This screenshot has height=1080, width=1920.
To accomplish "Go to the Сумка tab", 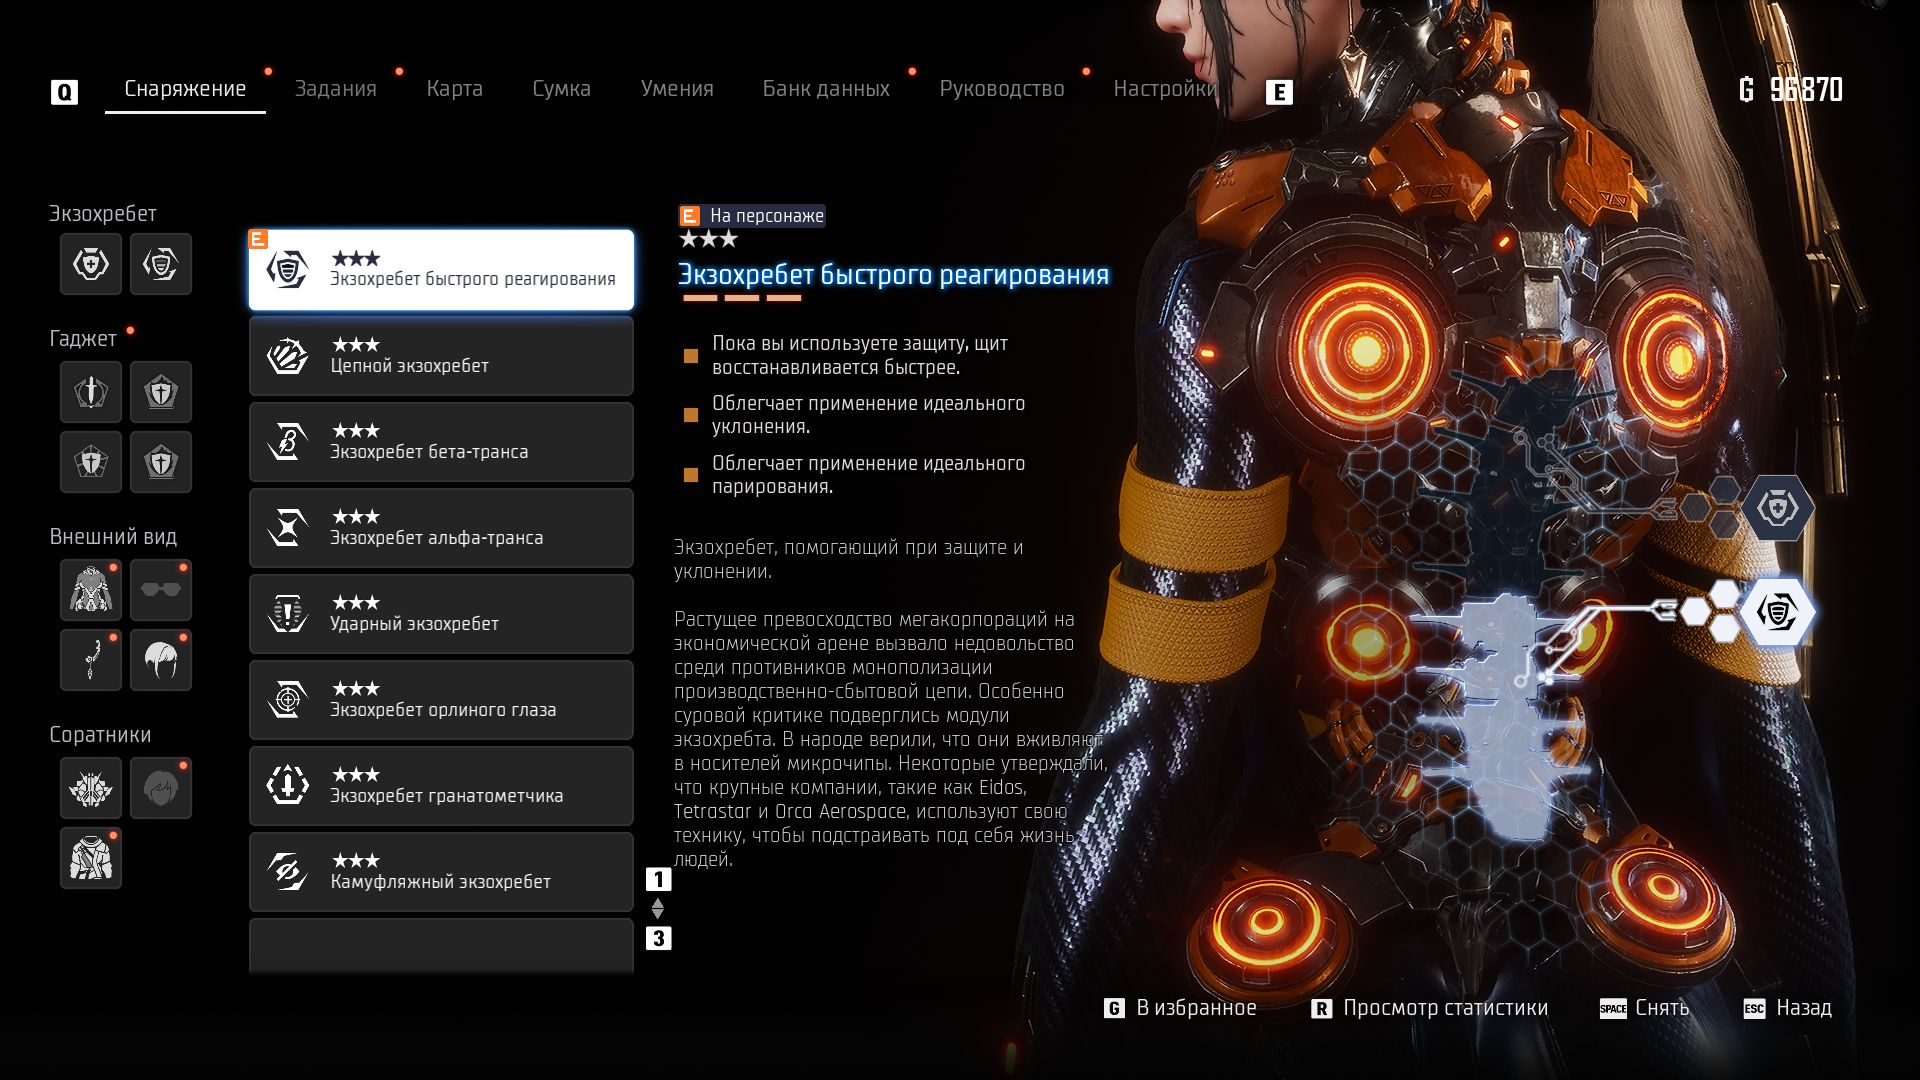I will click(x=562, y=89).
